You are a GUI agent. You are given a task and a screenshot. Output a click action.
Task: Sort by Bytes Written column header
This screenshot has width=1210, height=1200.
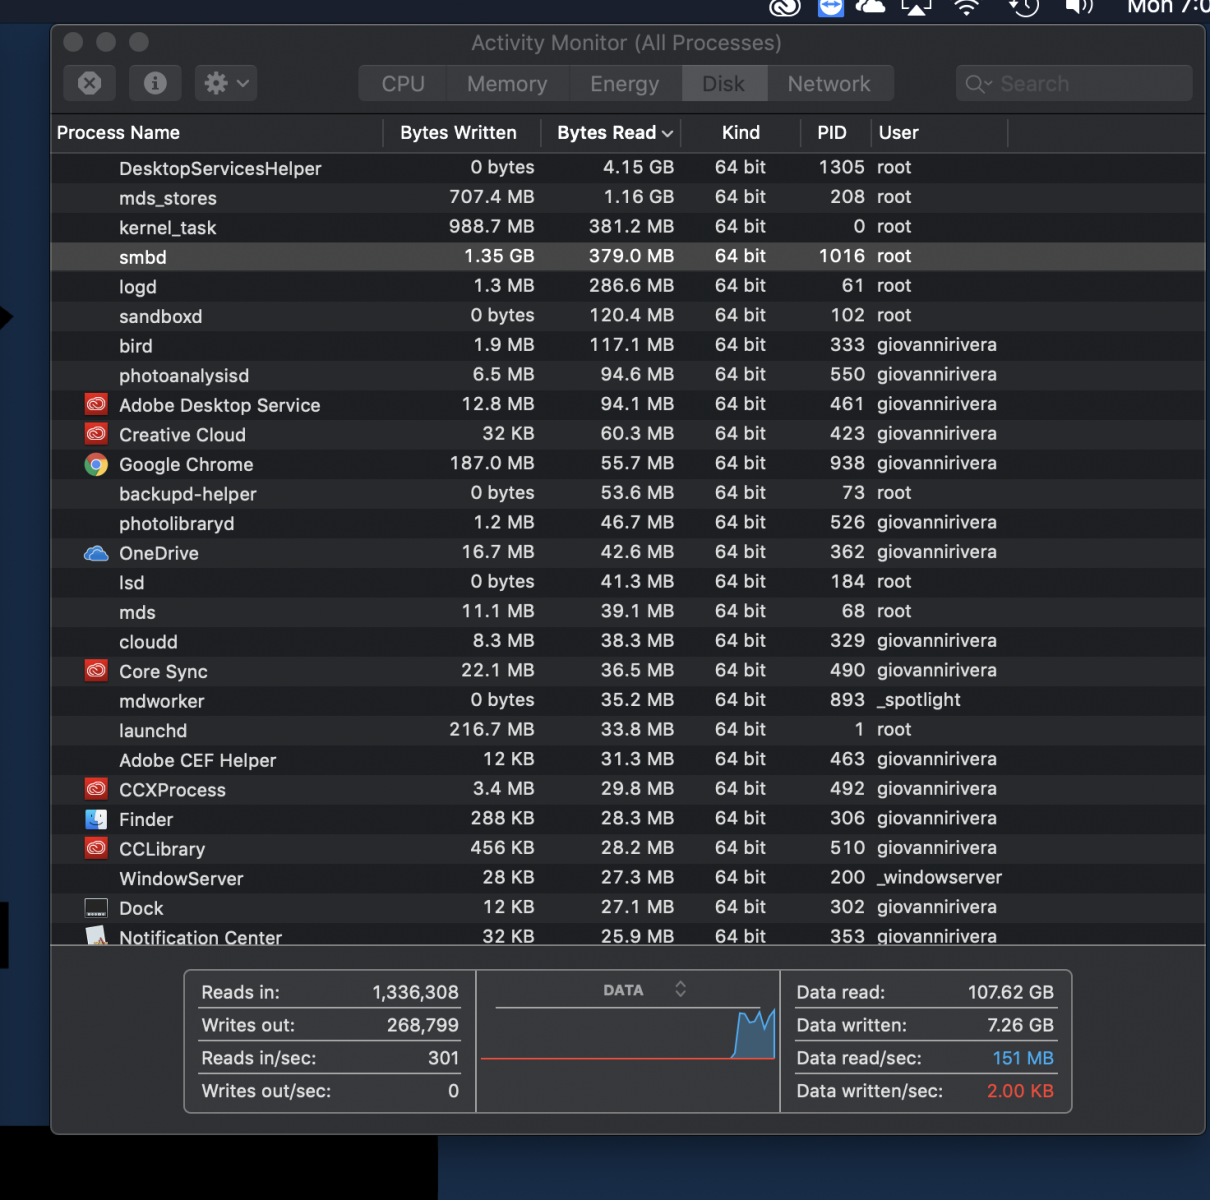click(458, 133)
